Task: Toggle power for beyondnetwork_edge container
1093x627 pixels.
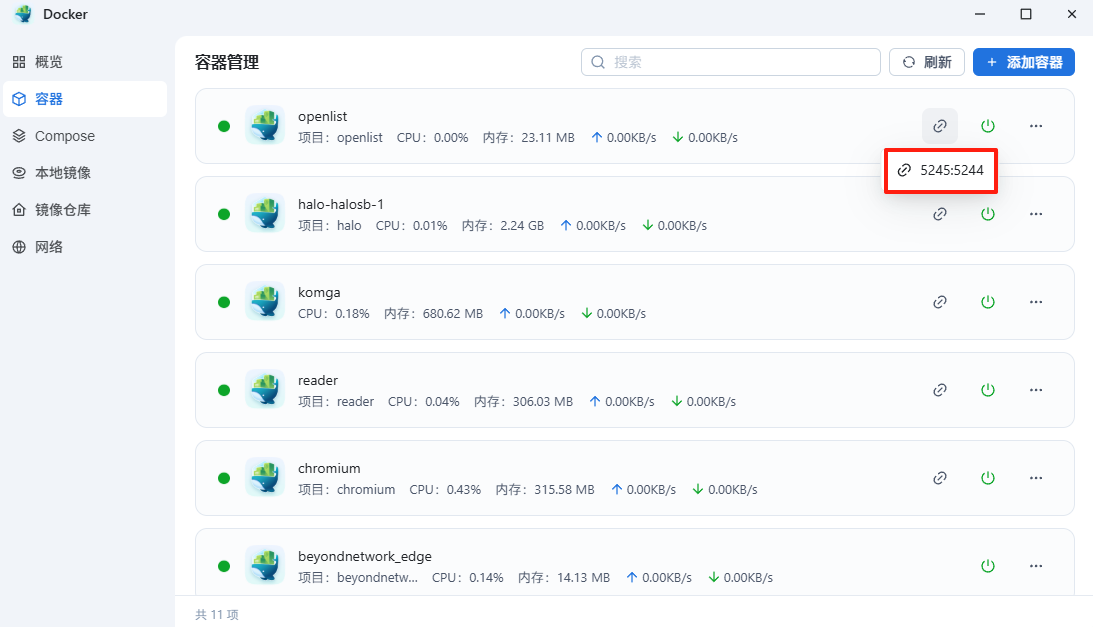Action: click(x=988, y=566)
